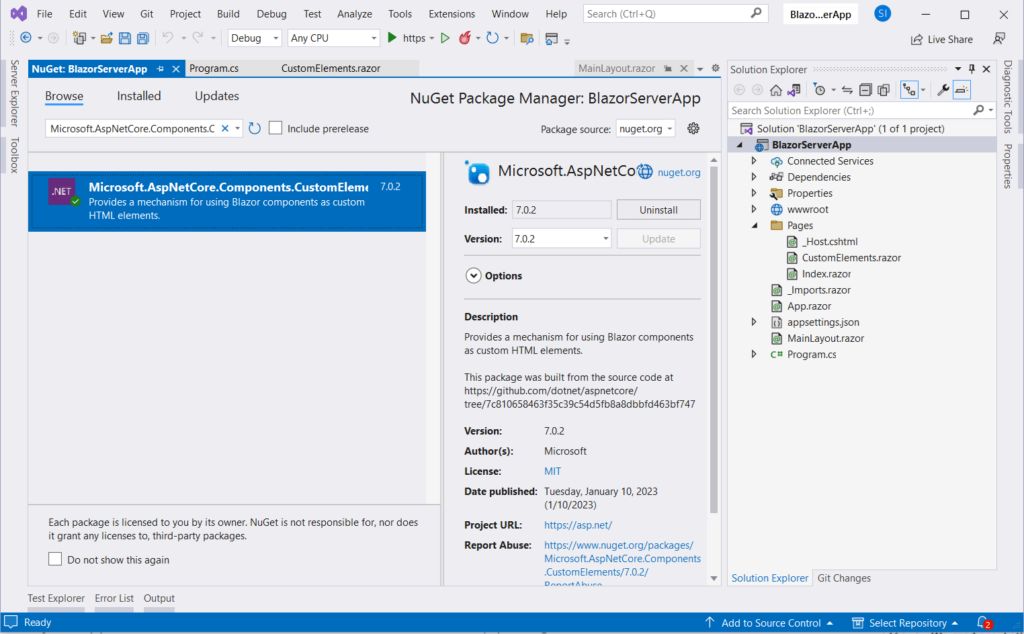Expand the Dependencies node in Solution Explorer
The height and width of the screenshot is (634, 1024).
click(x=753, y=176)
